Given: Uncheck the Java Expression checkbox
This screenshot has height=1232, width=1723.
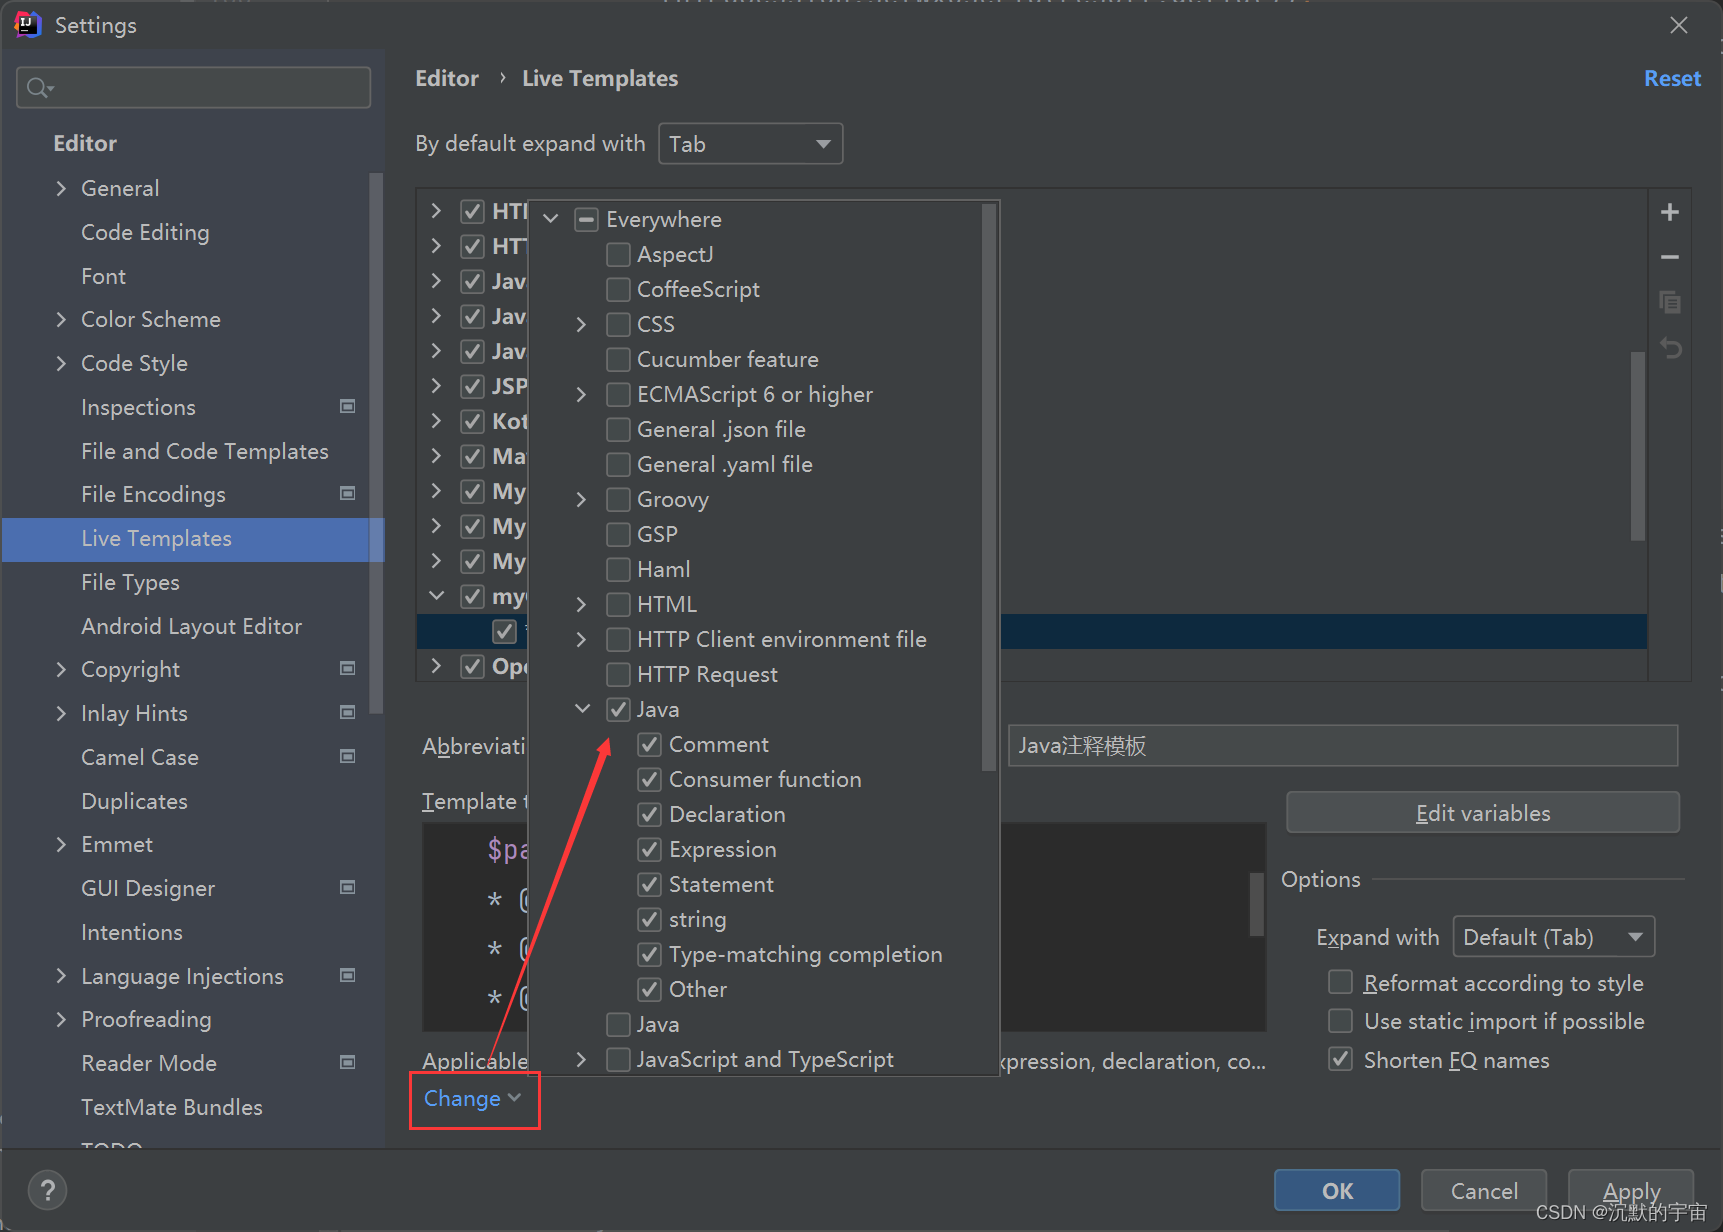Looking at the screenshot, I should 650,849.
